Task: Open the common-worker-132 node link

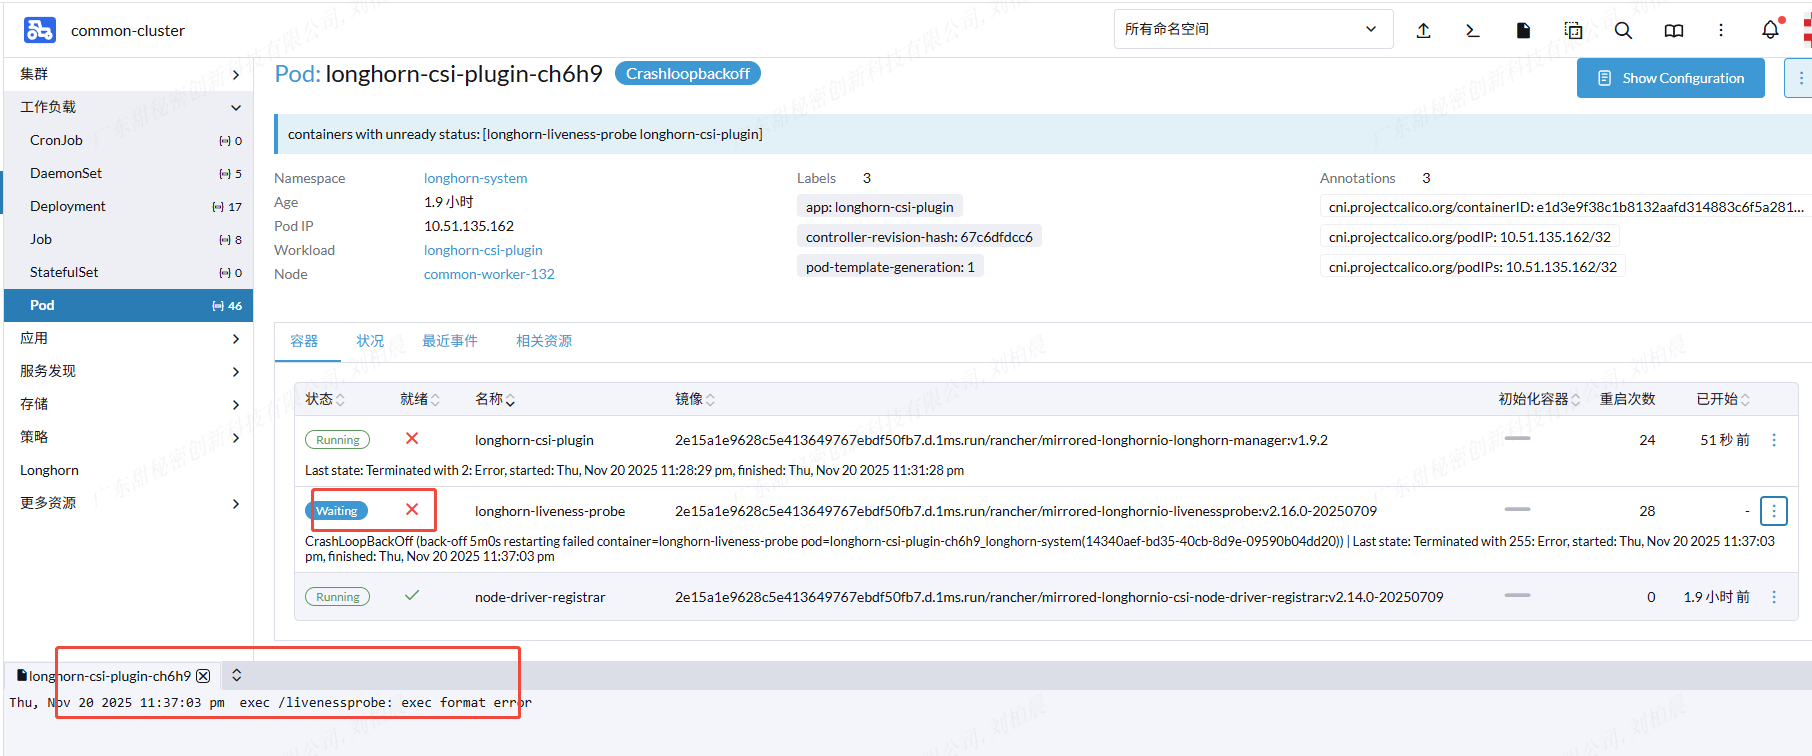Action: coord(489,274)
